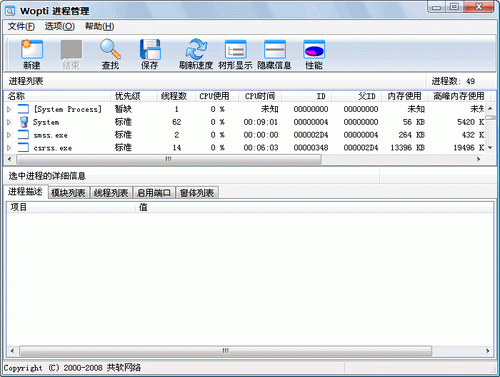Screen dimensions: 500x377
Task: Click the process list horizontal scrollbar thumb
Action: tap(169, 159)
